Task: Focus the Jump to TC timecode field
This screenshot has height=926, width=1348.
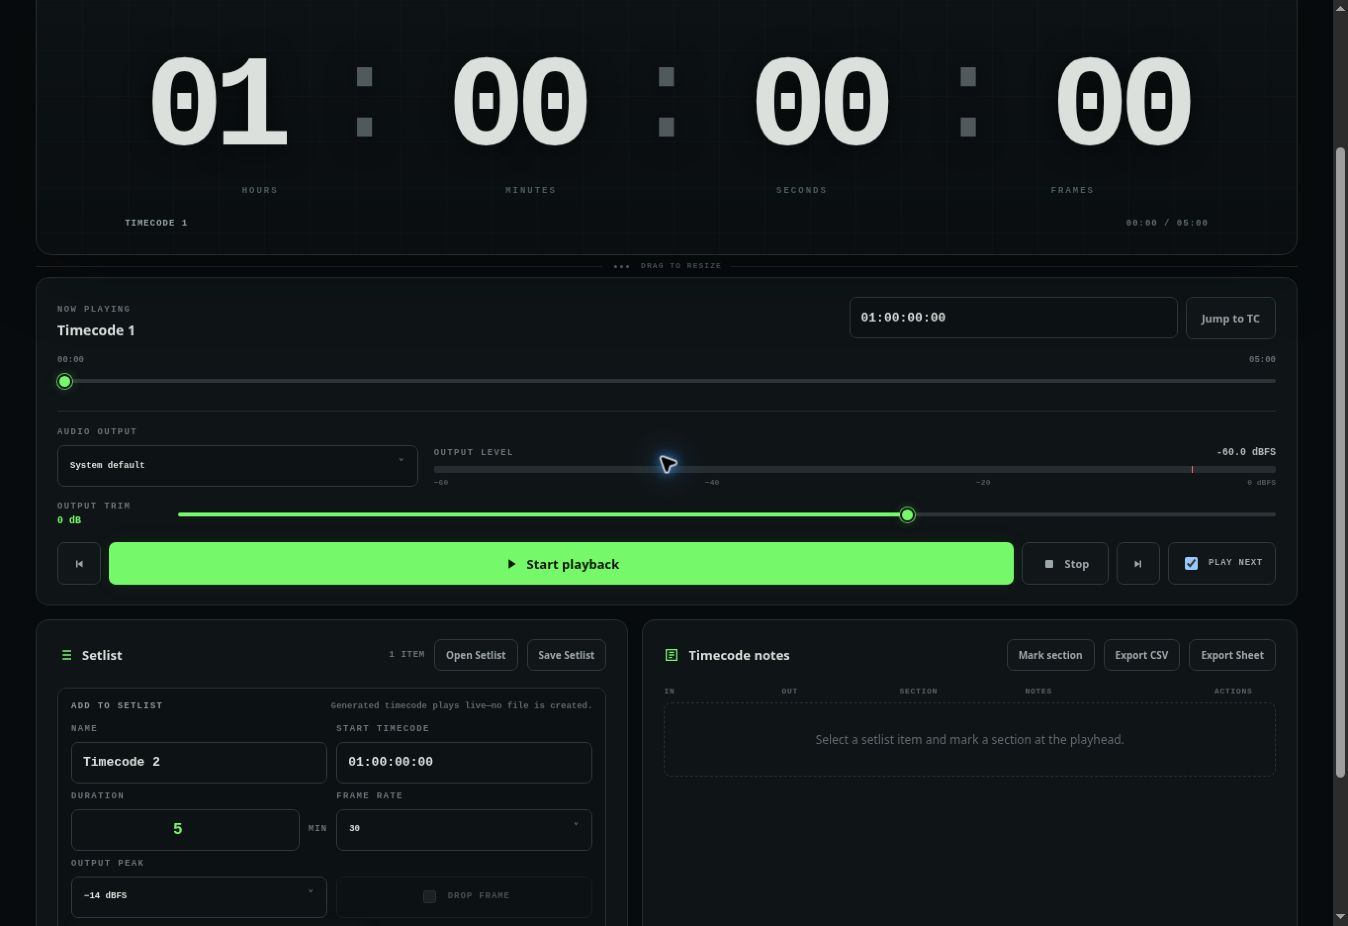Action: pyautogui.click(x=1013, y=318)
